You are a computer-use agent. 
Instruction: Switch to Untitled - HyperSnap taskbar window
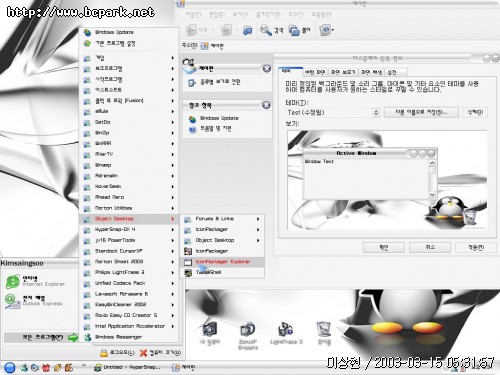click(x=127, y=367)
